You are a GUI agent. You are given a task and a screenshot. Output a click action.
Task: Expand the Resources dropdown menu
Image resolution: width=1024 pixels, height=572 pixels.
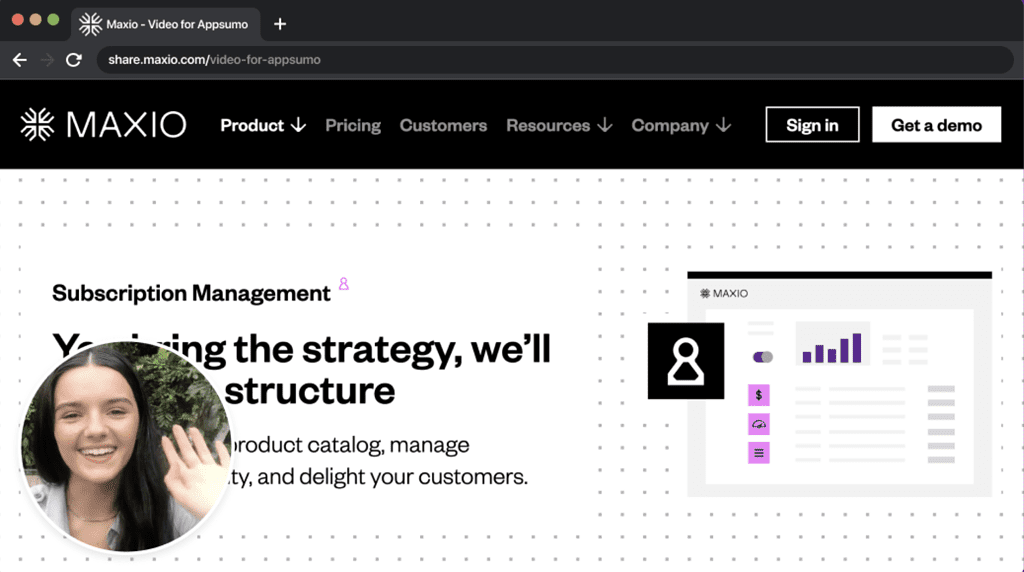[x=559, y=126]
